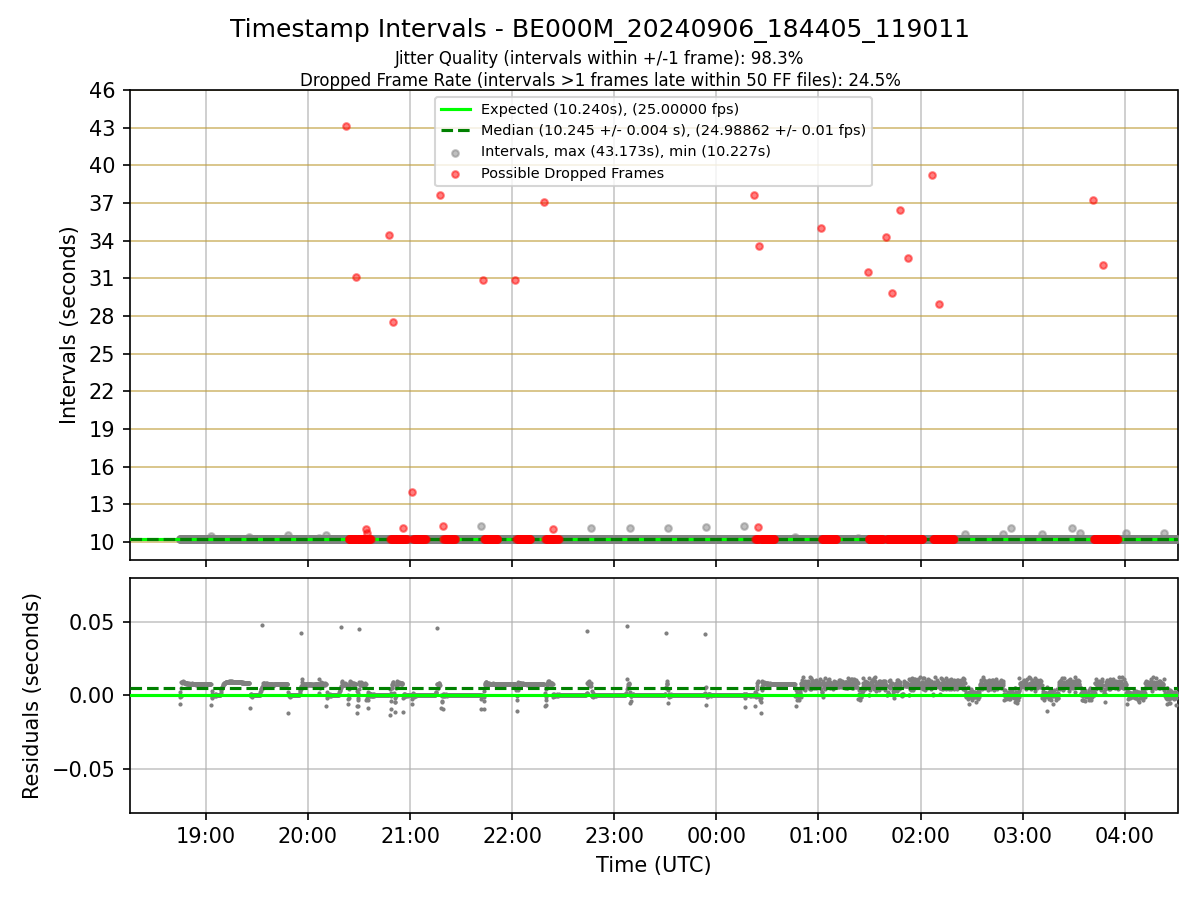Click the red point near 39 seconds after 02:00
This screenshot has width=1200, height=900.
[932, 175]
